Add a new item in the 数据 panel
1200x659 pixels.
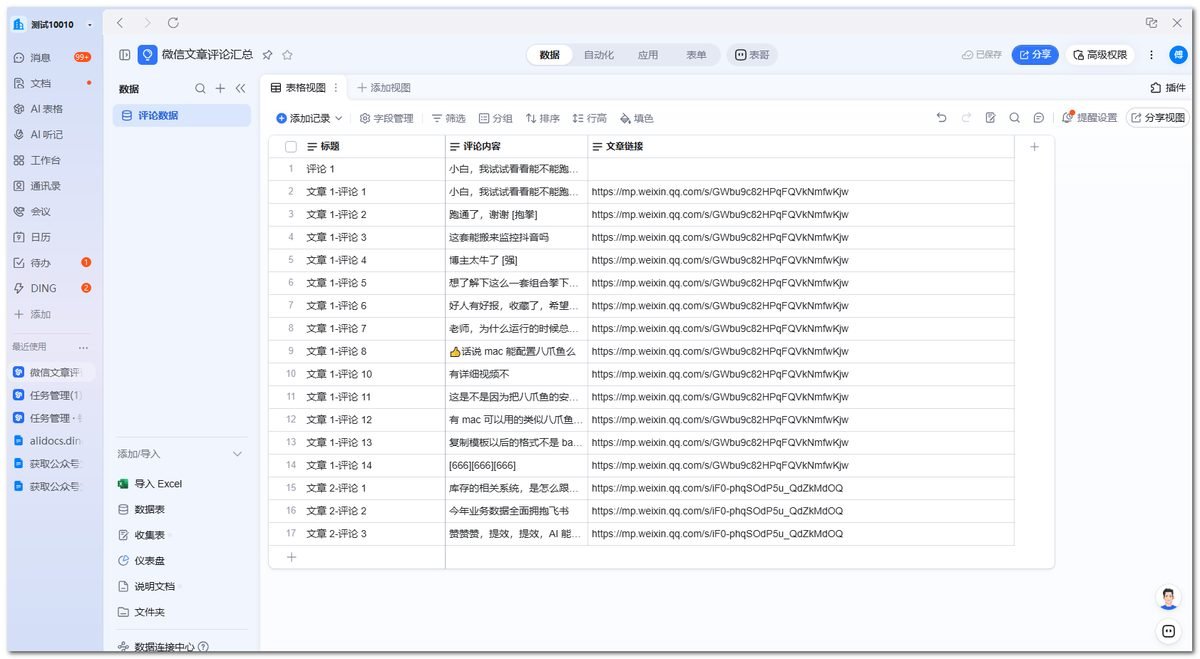[x=221, y=89]
